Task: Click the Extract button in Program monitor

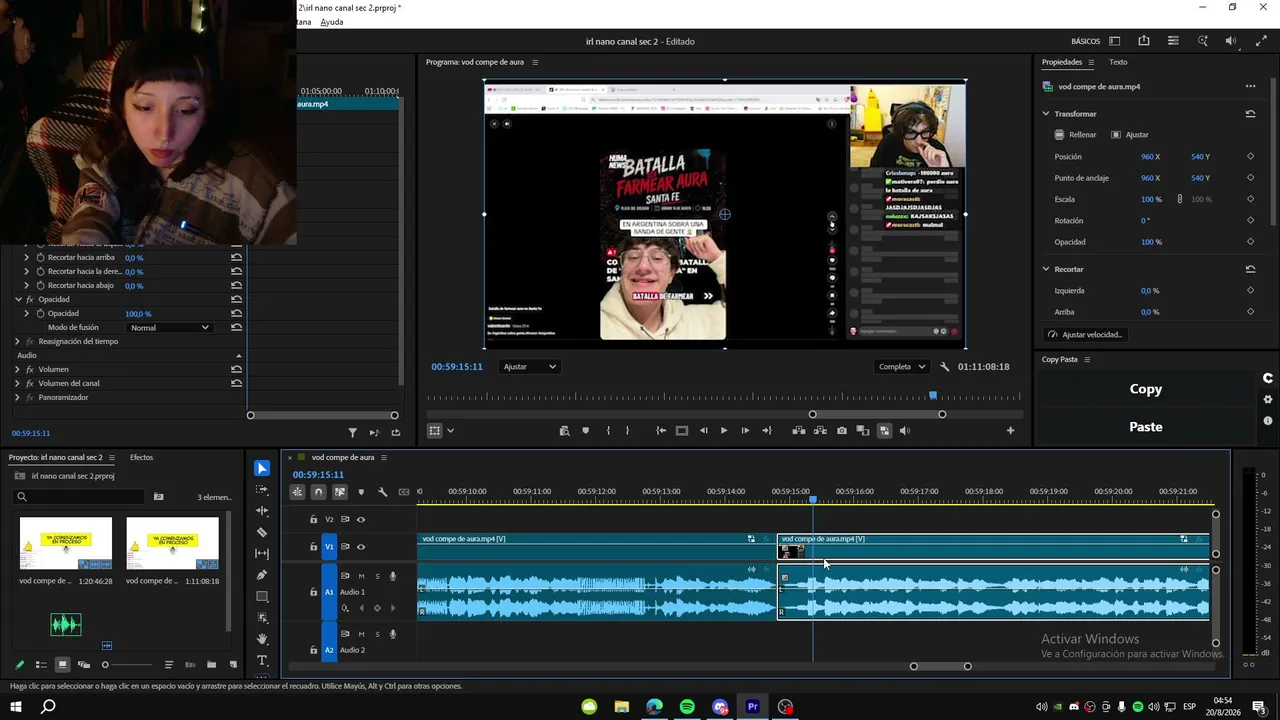Action: point(820,431)
